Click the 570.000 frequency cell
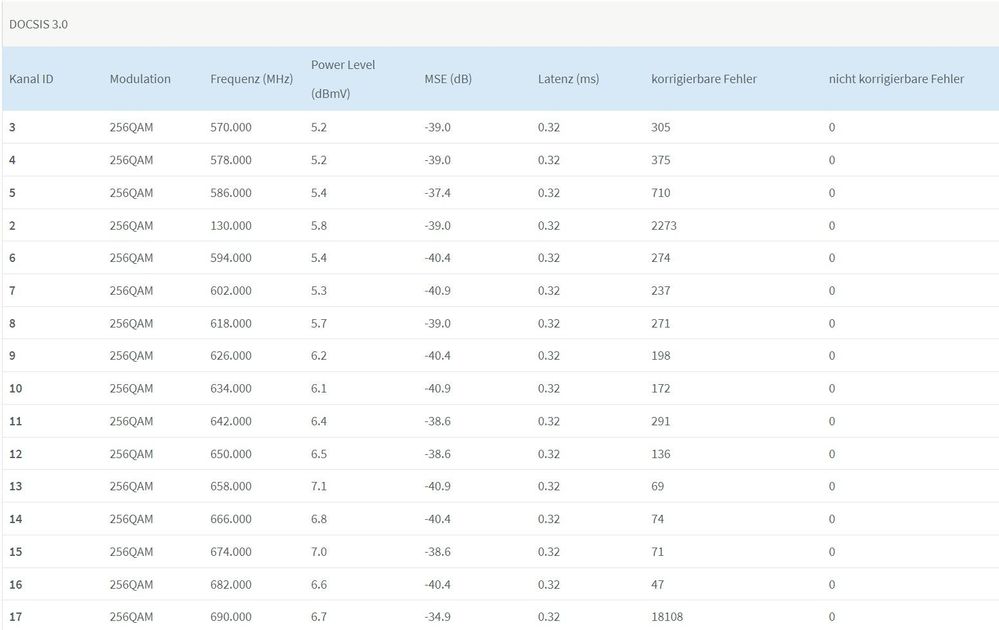 pos(231,128)
